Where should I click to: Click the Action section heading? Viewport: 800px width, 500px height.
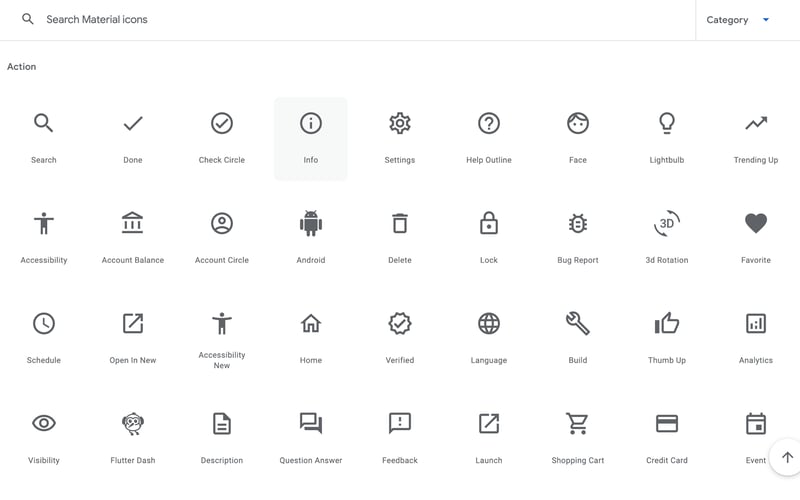21,67
